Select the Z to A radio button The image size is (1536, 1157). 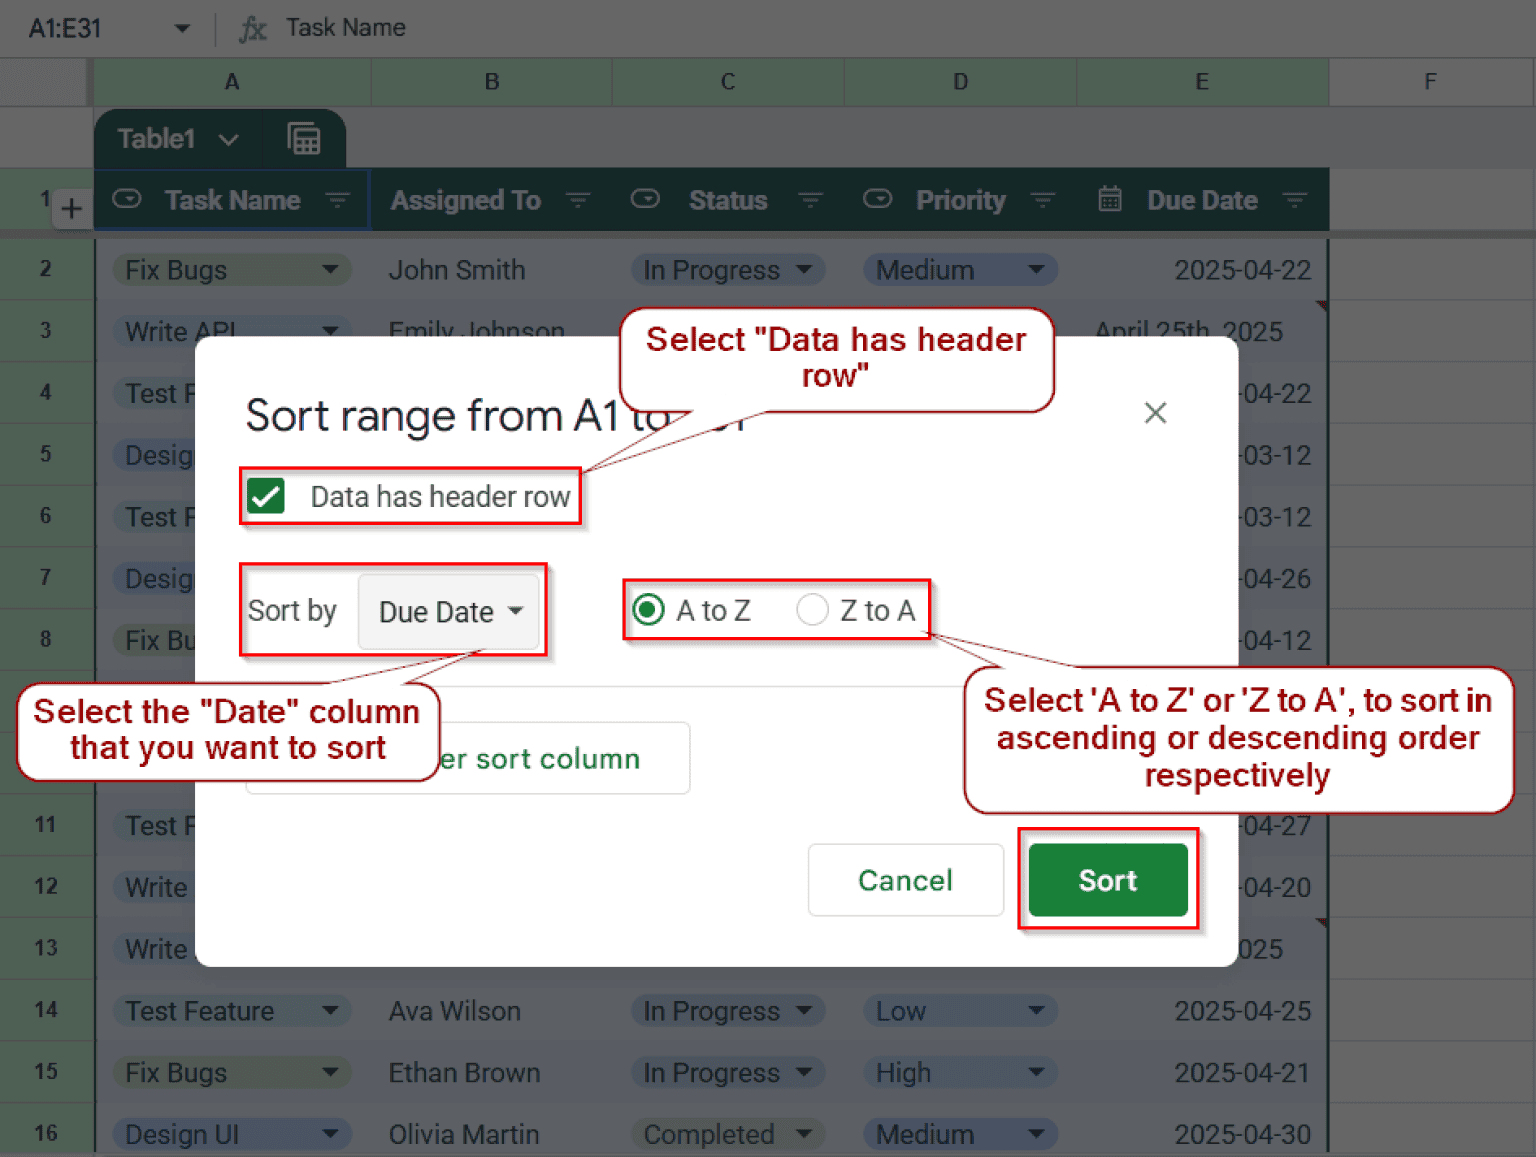click(x=813, y=609)
